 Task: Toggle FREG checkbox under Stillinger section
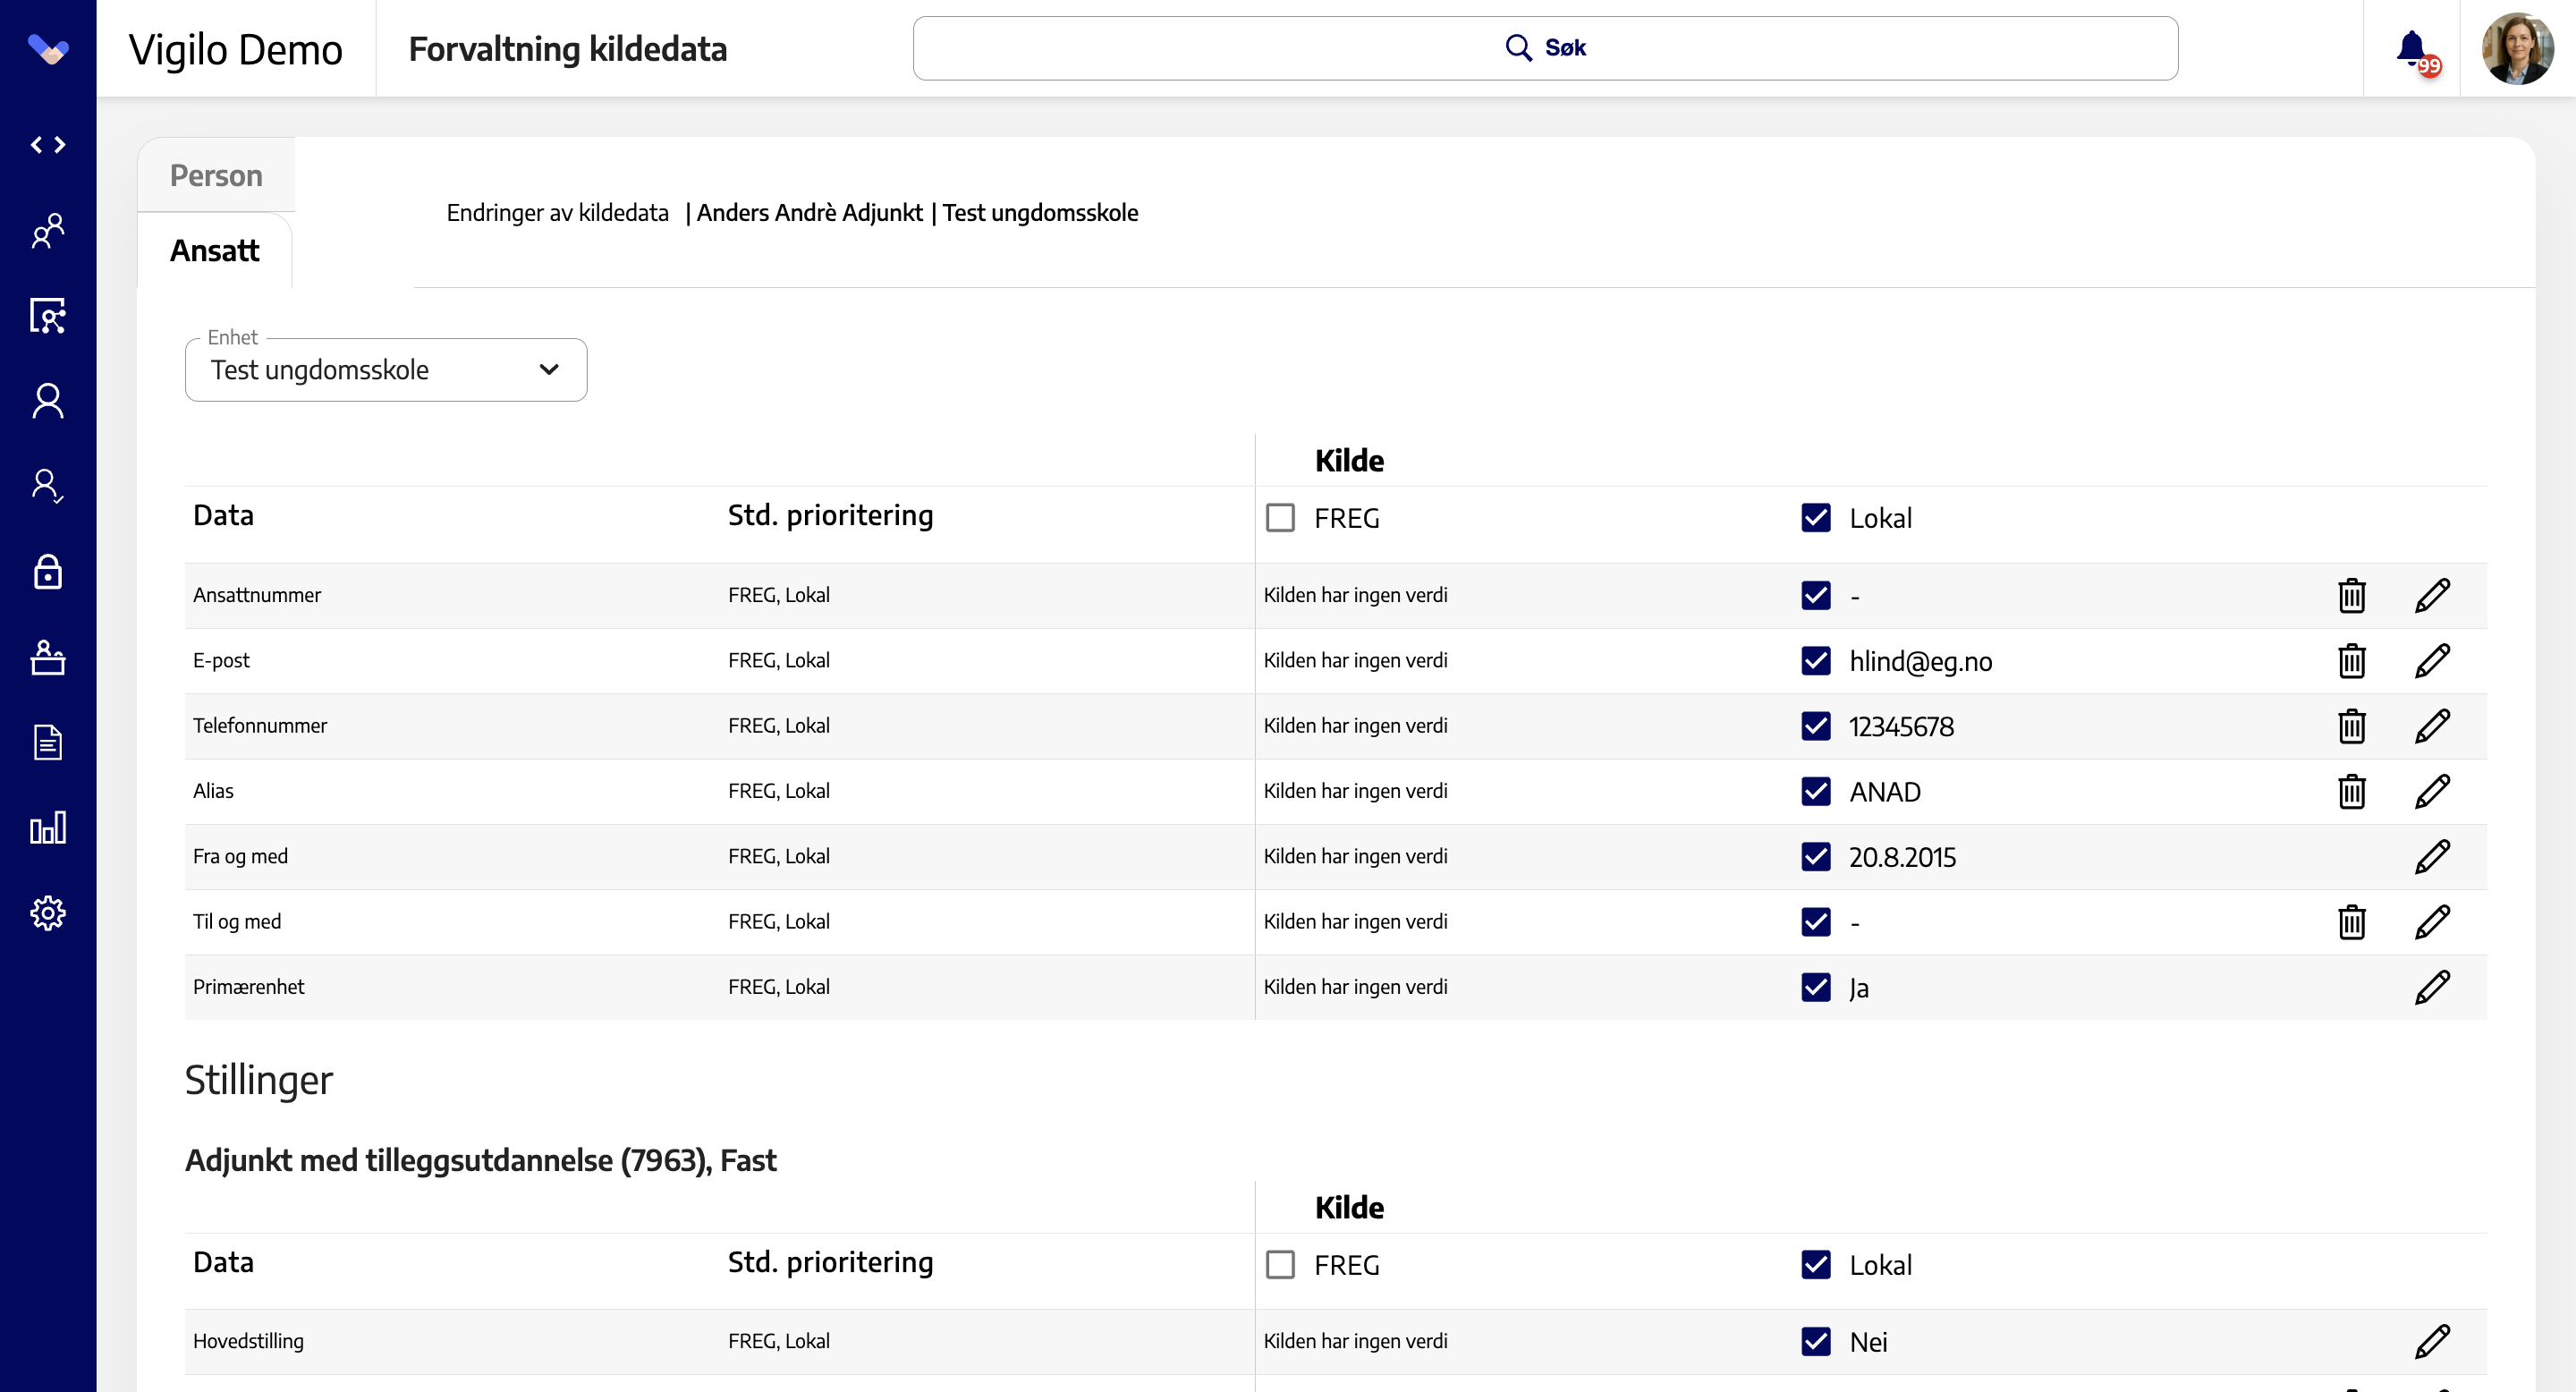1280,1265
